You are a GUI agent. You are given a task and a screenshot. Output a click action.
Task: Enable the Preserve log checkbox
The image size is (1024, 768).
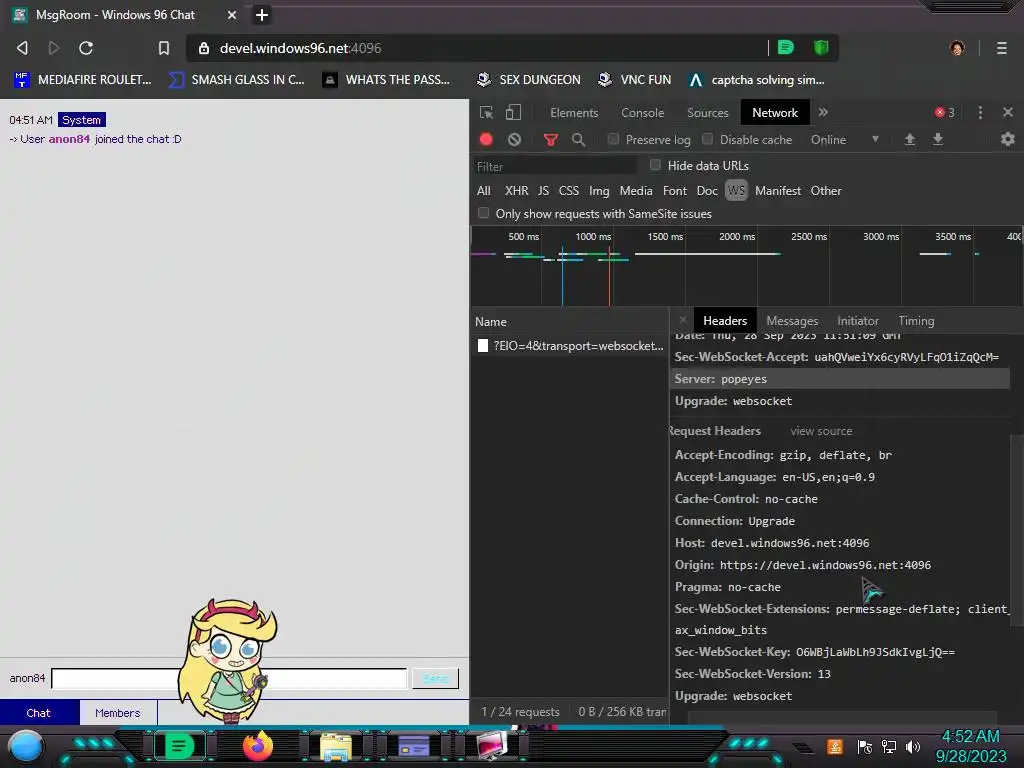point(613,138)
